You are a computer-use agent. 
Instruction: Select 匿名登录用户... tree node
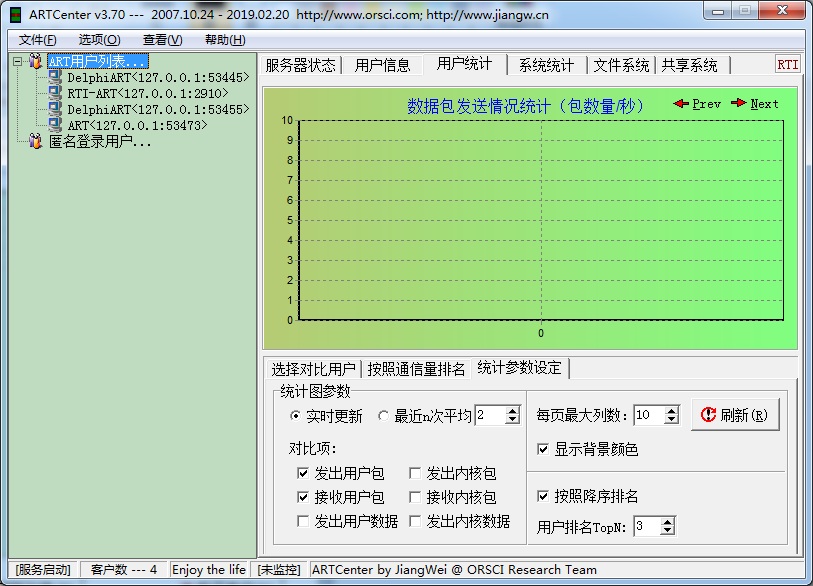point(100,142)
